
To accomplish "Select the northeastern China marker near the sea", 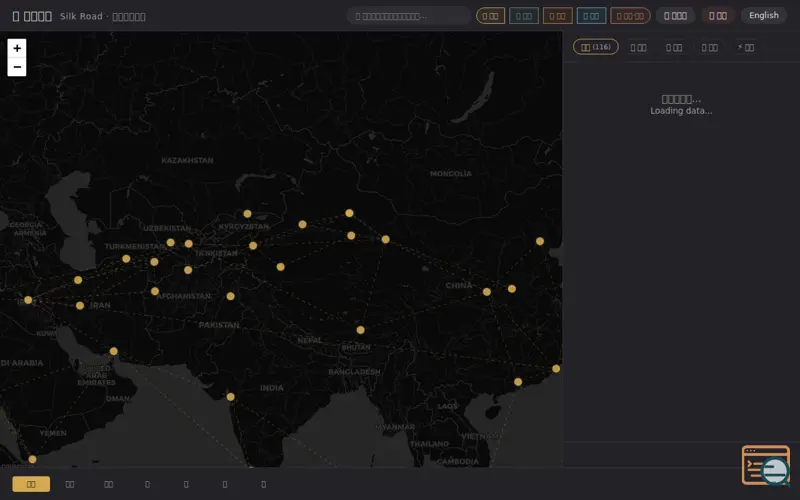I will tap(540, 241).
